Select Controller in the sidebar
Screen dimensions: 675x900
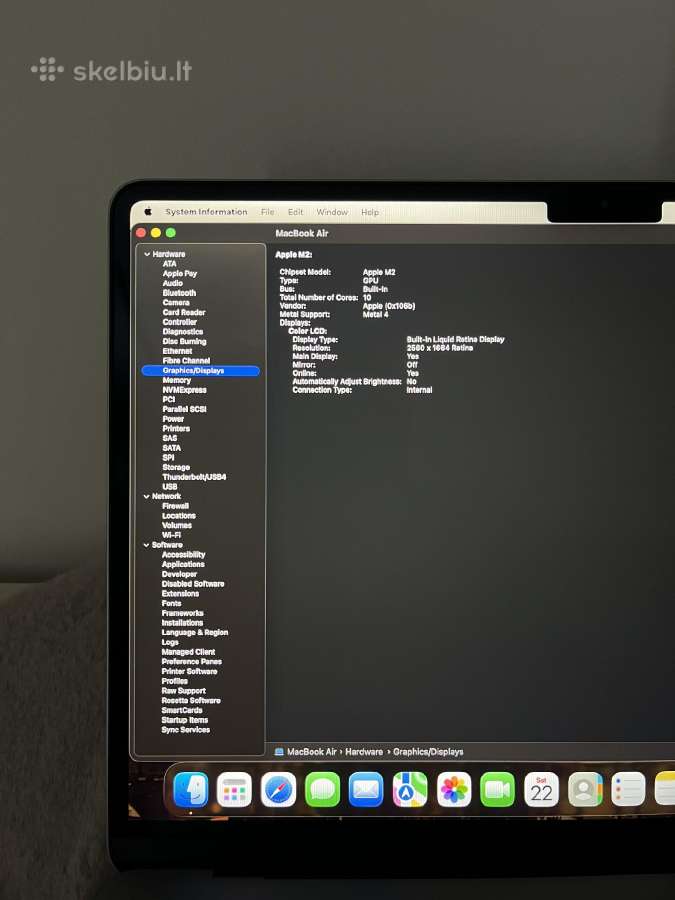[180, 322]
